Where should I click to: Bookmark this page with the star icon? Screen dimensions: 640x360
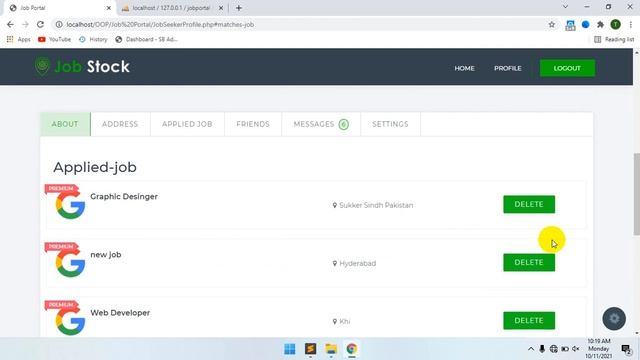552,24
